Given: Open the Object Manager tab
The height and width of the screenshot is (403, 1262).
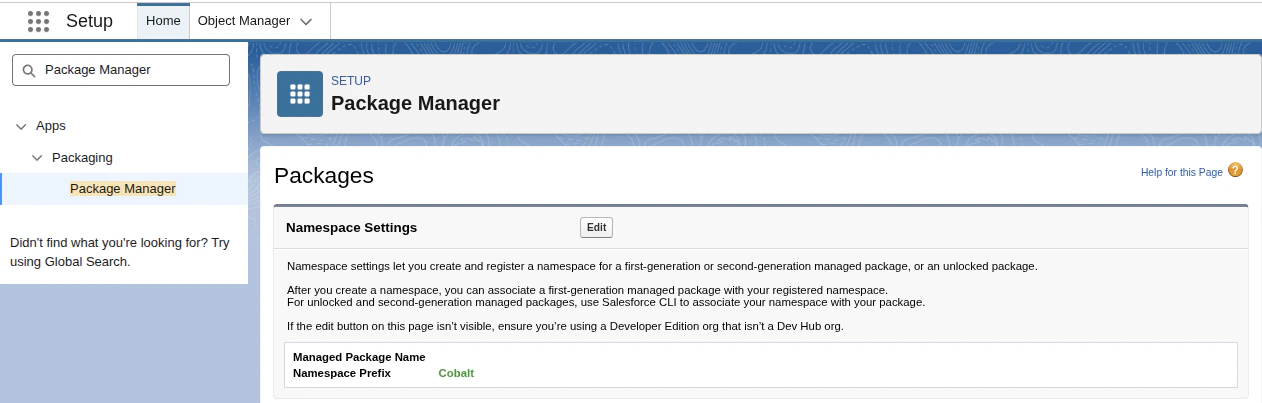Looking at the screenshot, I should (244, 20).
